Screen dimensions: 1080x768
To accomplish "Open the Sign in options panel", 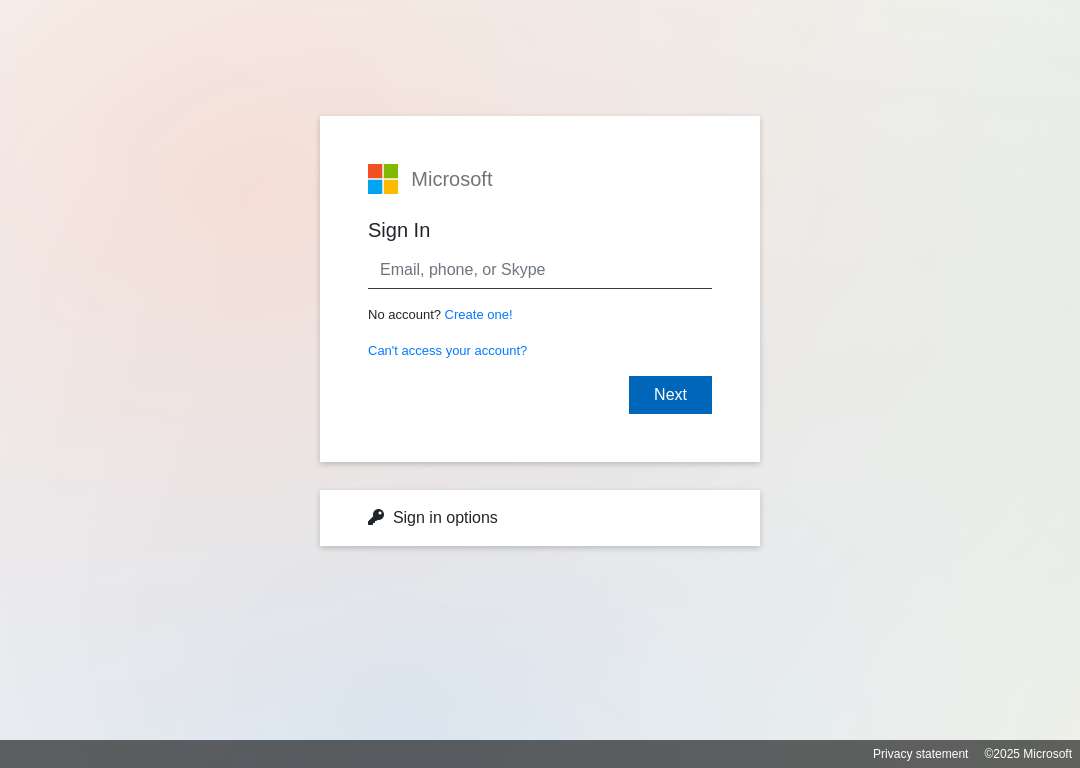I will pos(540,518).
